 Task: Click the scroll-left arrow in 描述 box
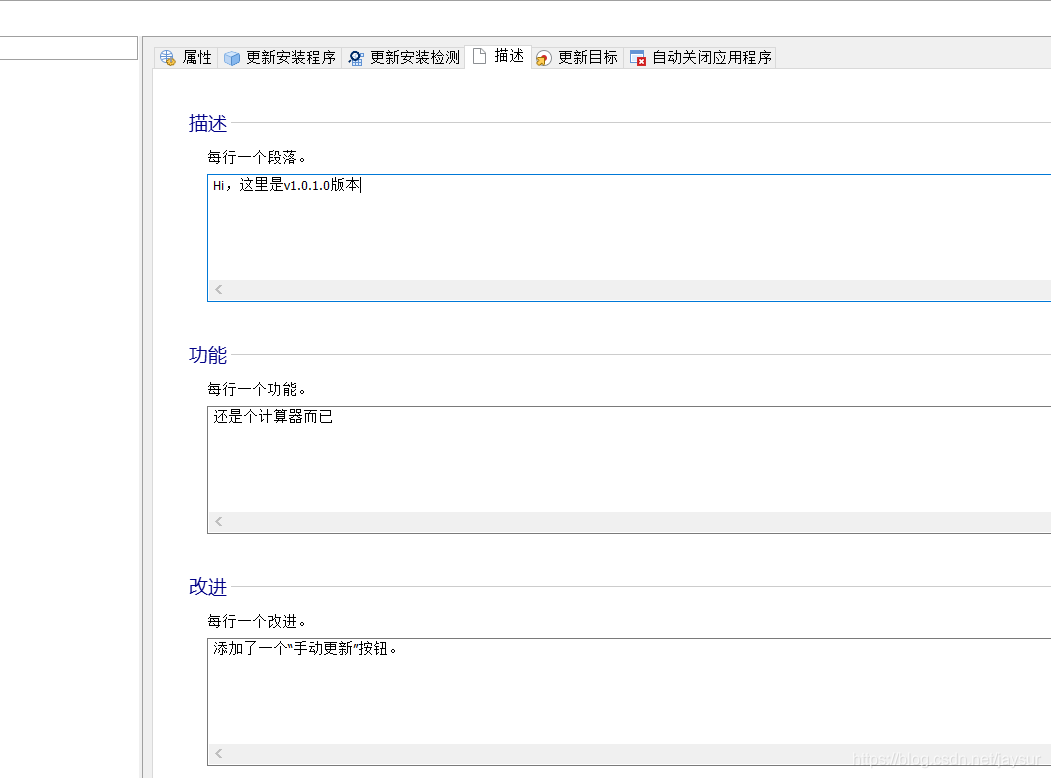point(219,289)
